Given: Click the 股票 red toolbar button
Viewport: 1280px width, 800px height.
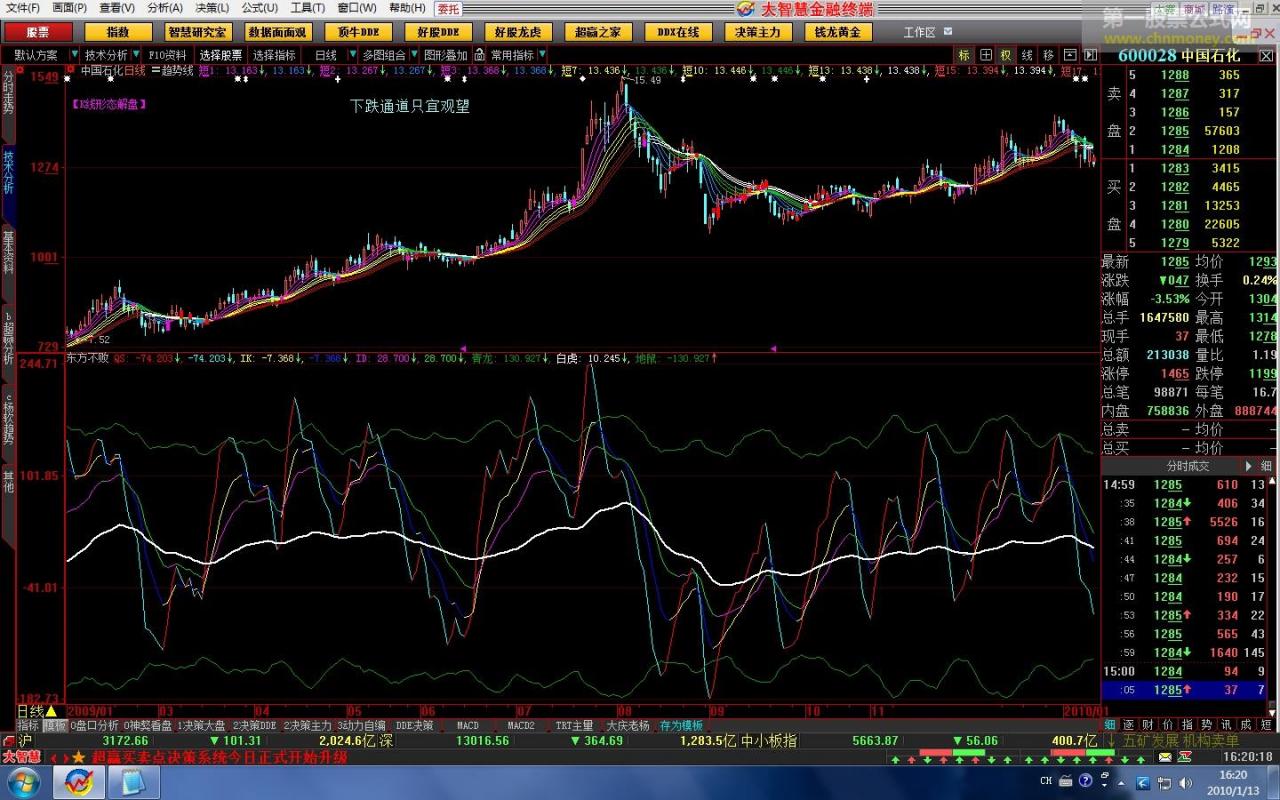Looking at the screenshot, I should 37,32.
